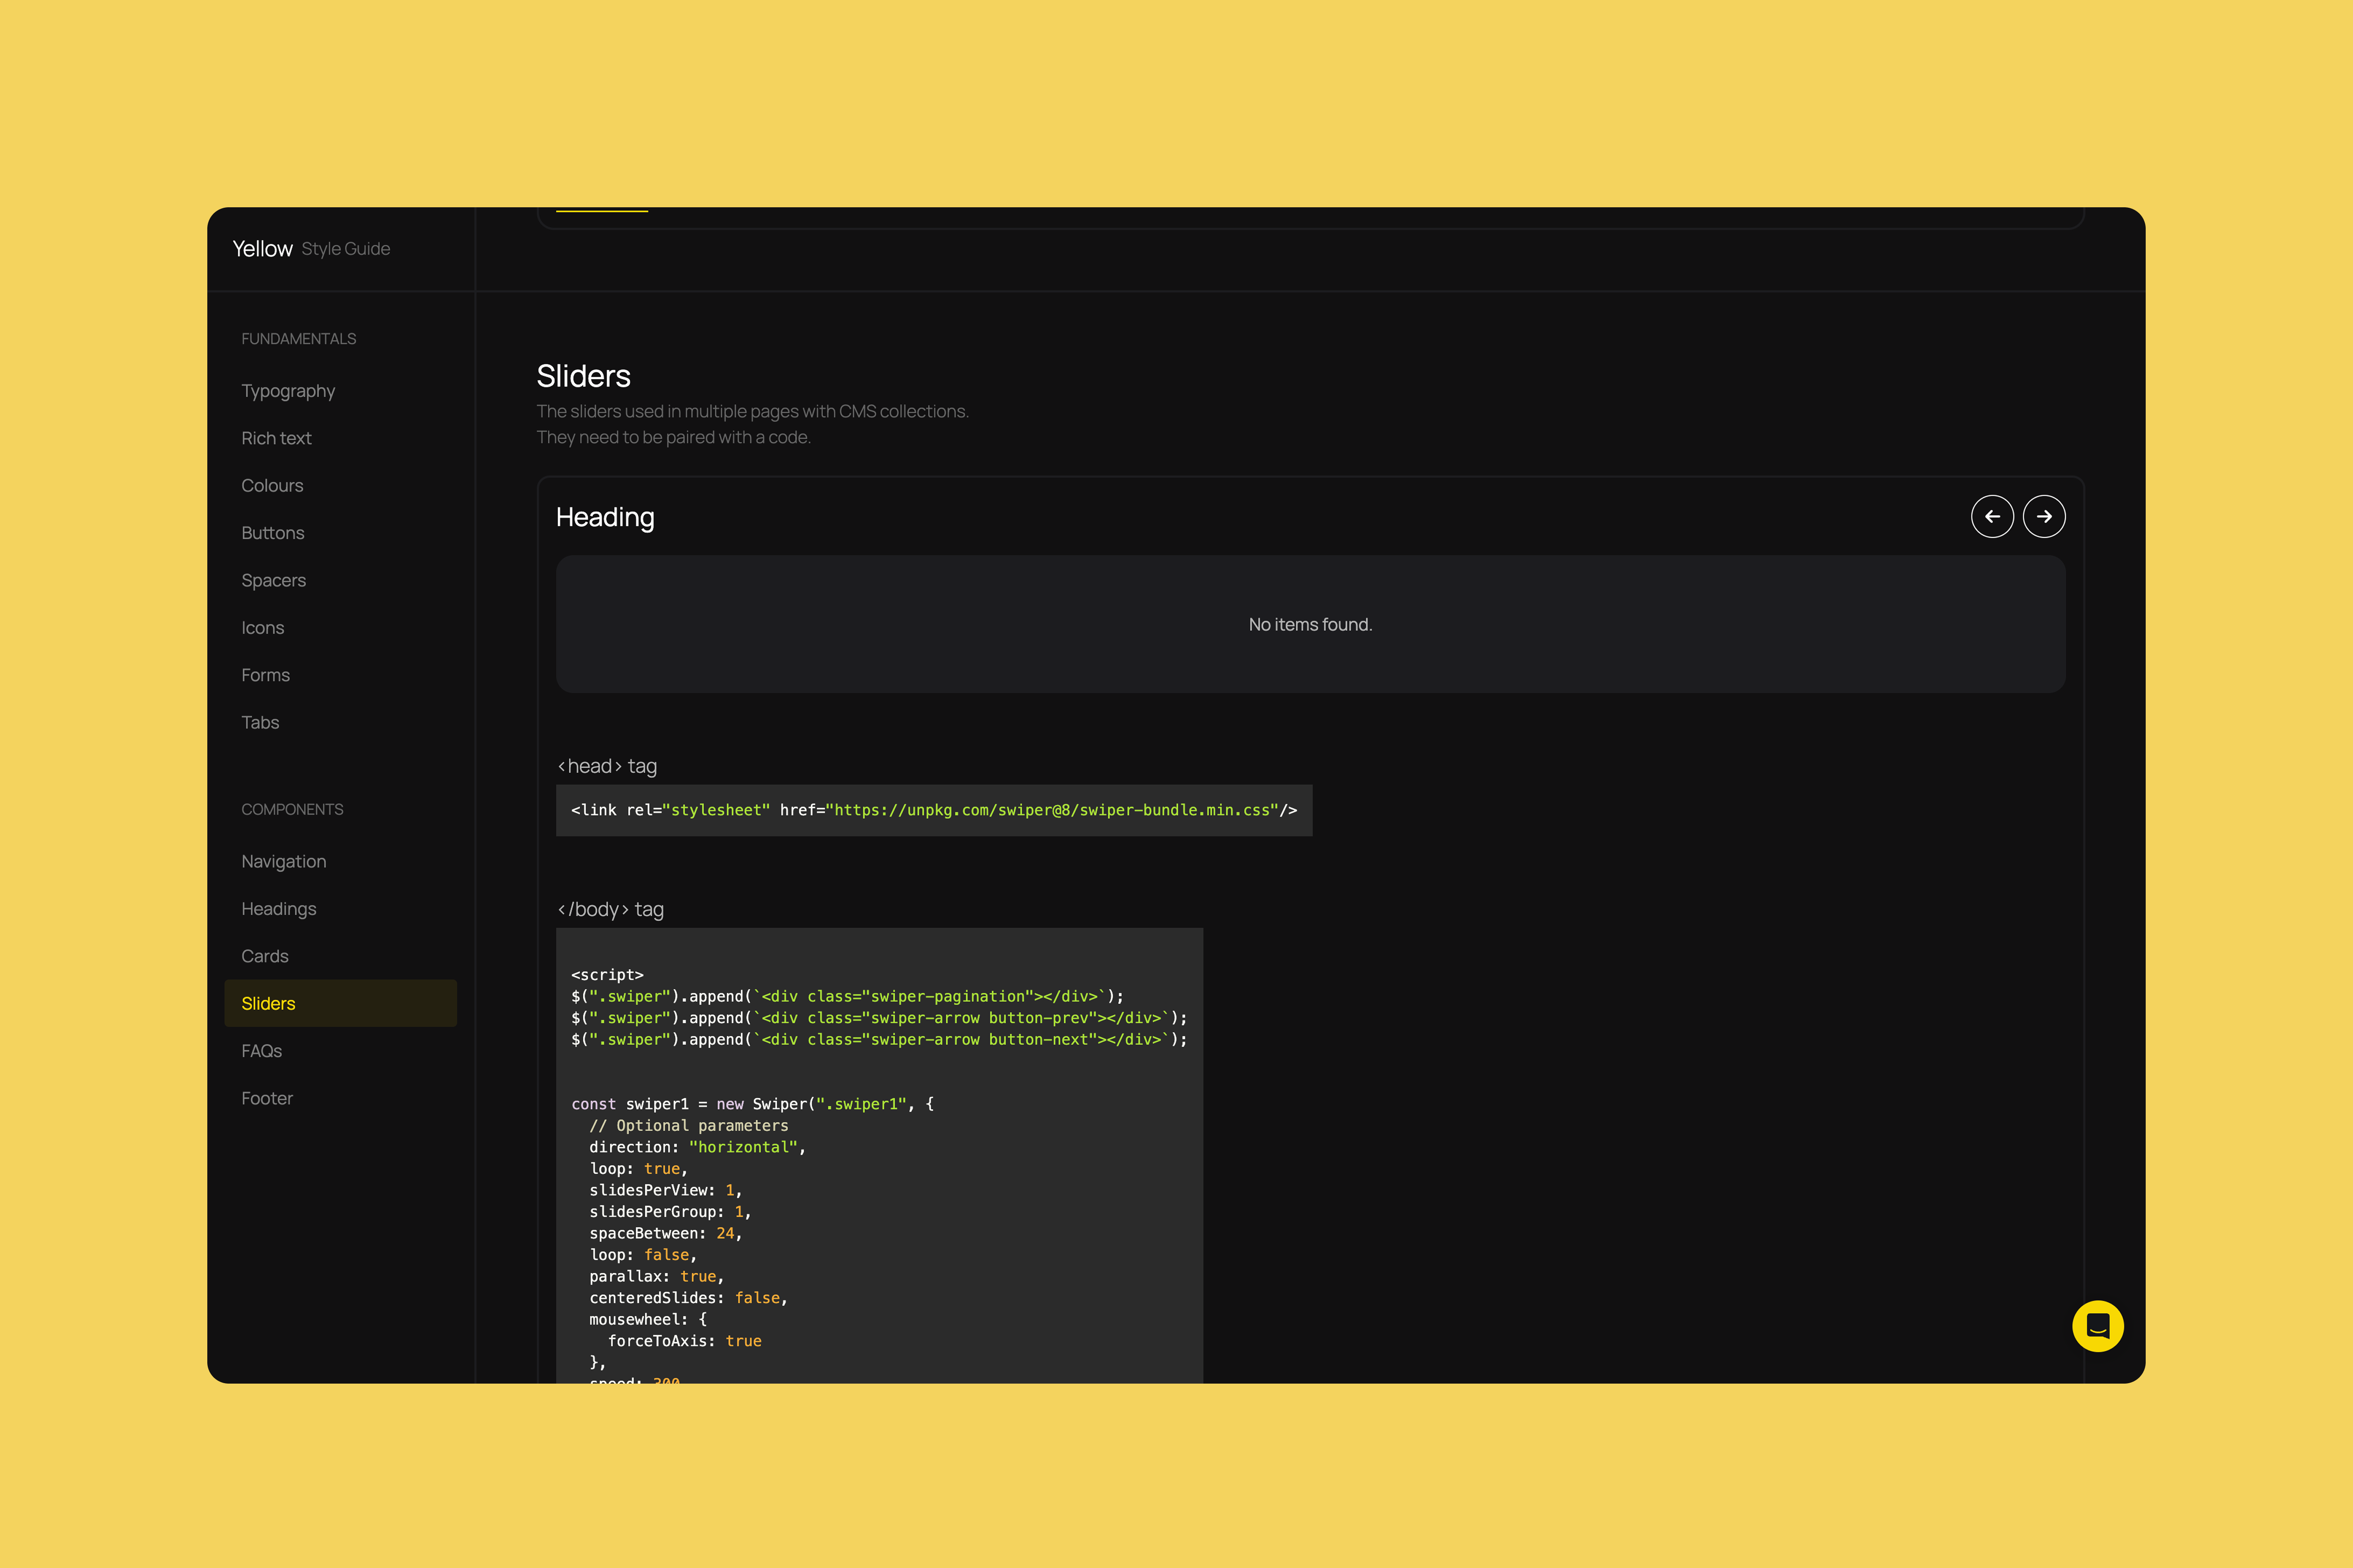Select Navigation under Components
Image resolution: width=2353 pixels, height=1568 pixels.
(x=284, y=861)
